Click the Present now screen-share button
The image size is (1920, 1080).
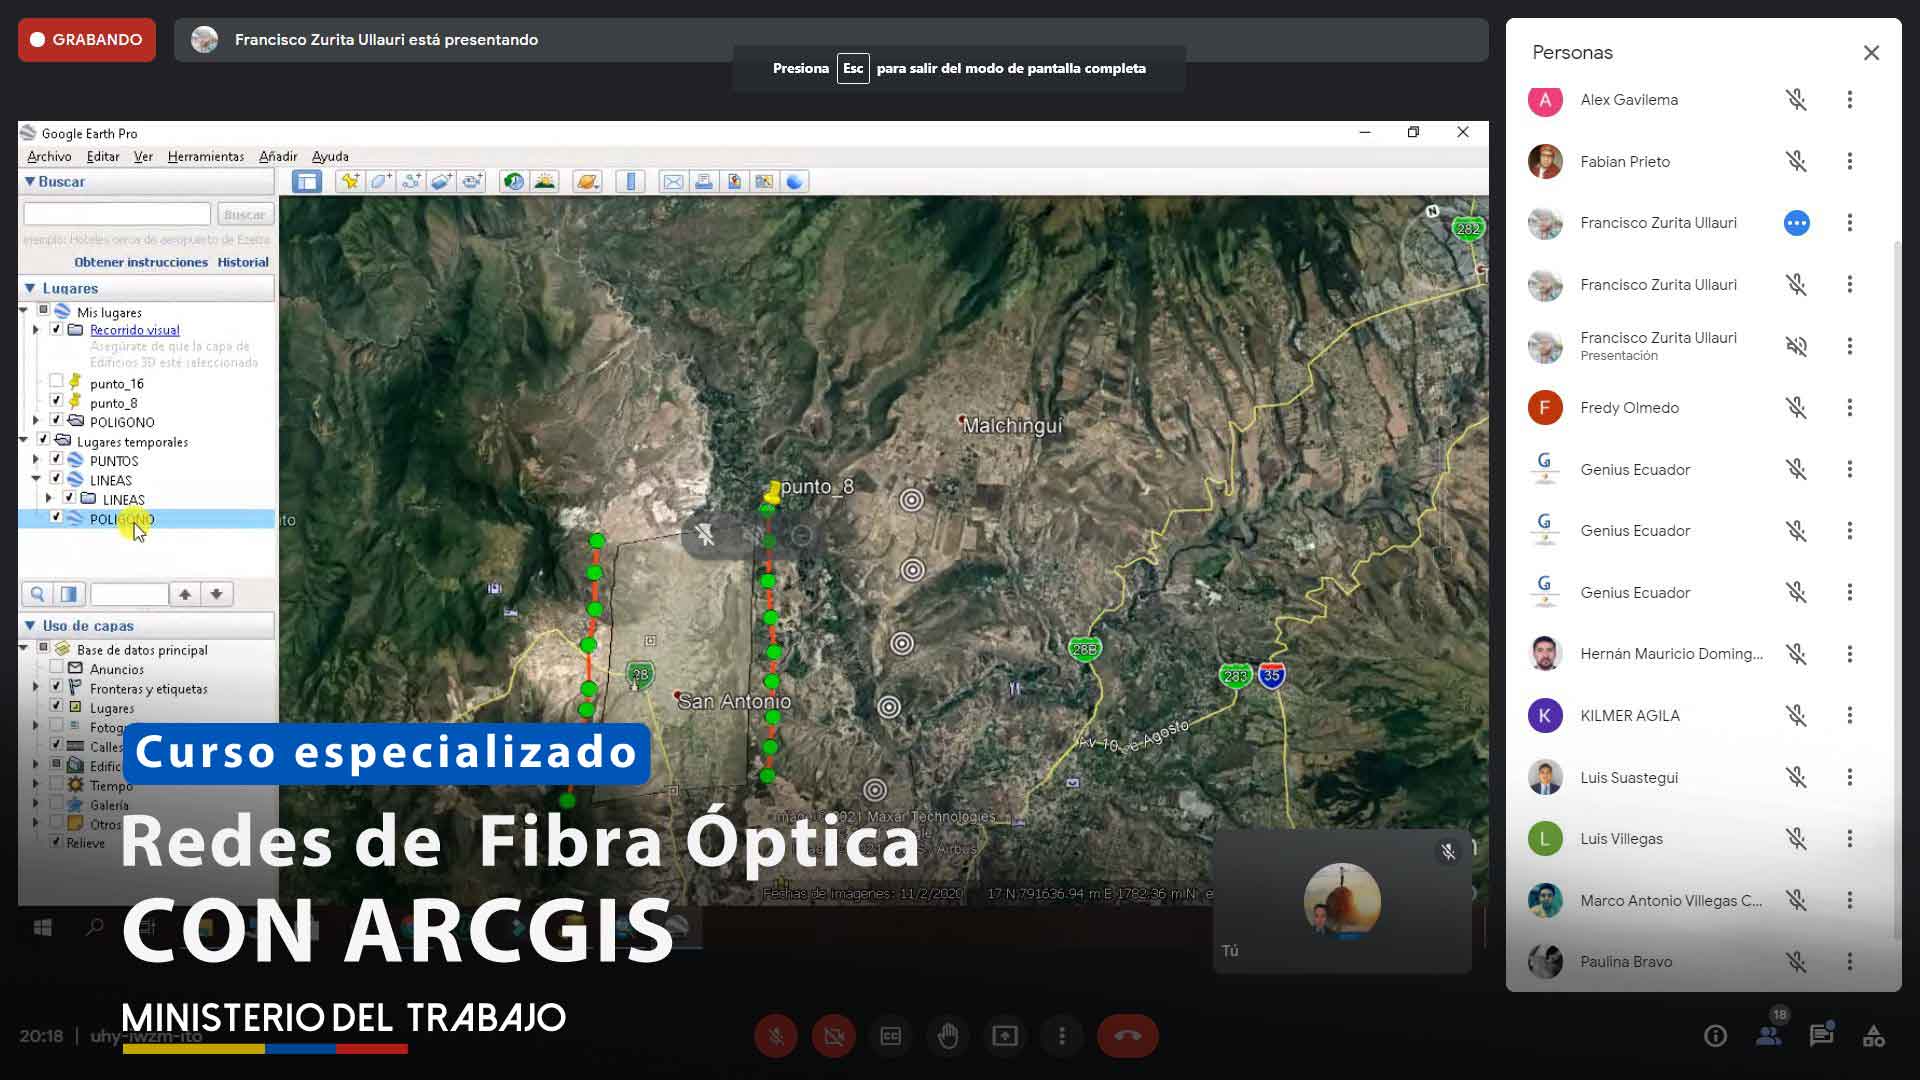click(1005, 1036)
